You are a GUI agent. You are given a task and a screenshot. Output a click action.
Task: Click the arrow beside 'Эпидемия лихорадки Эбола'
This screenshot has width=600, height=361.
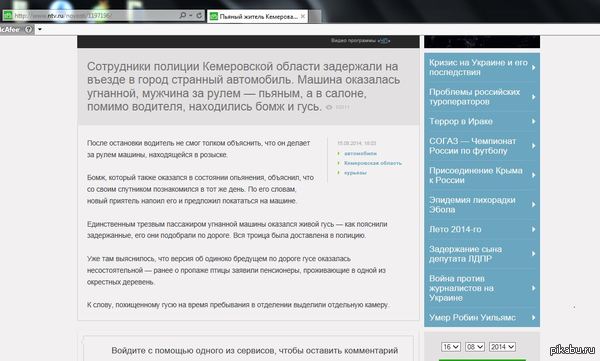(533, 205)
